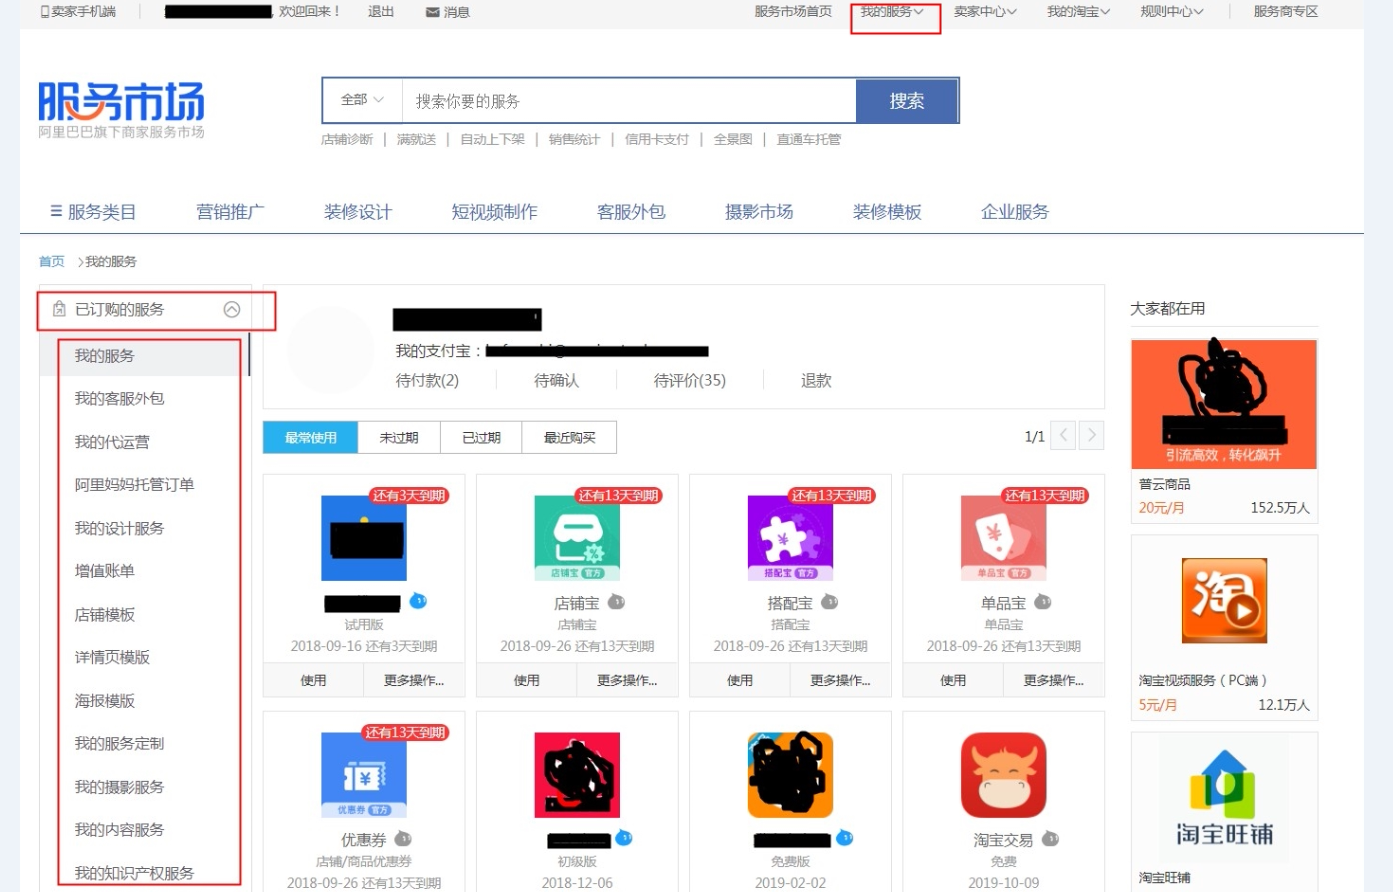
Task: Focus the 搜索你要的服务 search field
Action: click(629, 101)
